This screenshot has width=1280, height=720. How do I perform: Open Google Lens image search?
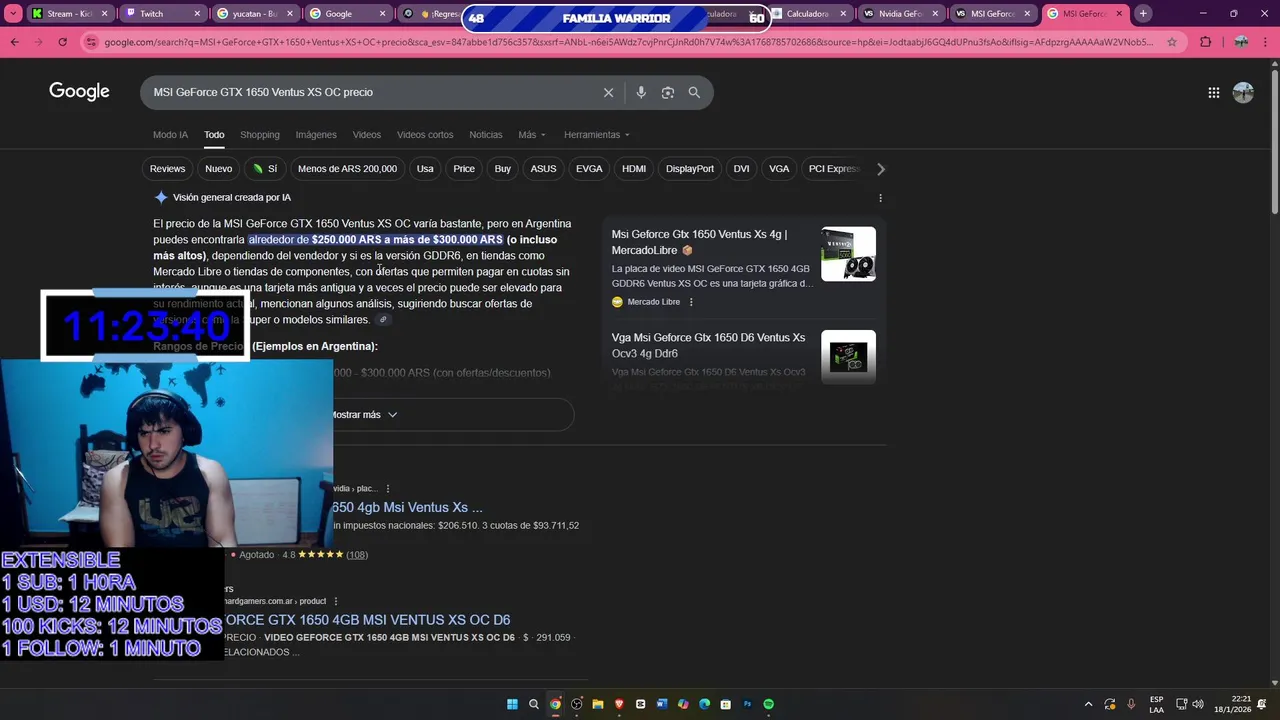(667, 92)
